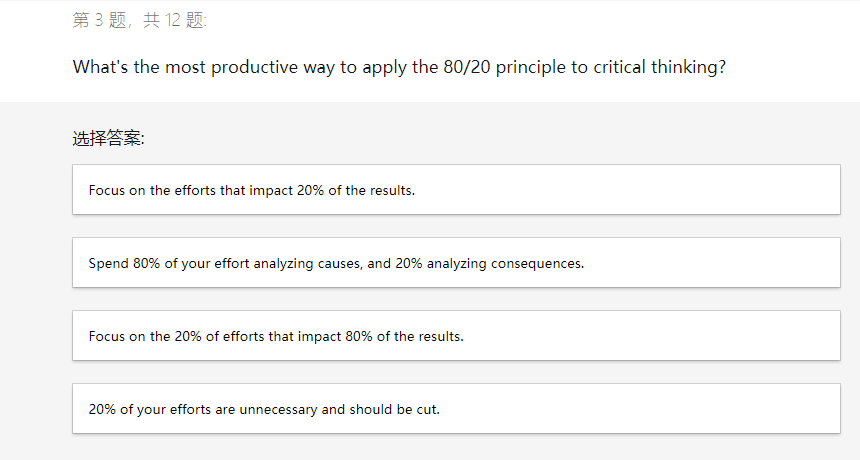Viewport: 860px width, 460px height.
Task: Select option ending with '20% of the results.'
Action: pyautogui.click(x=251, y=190)
